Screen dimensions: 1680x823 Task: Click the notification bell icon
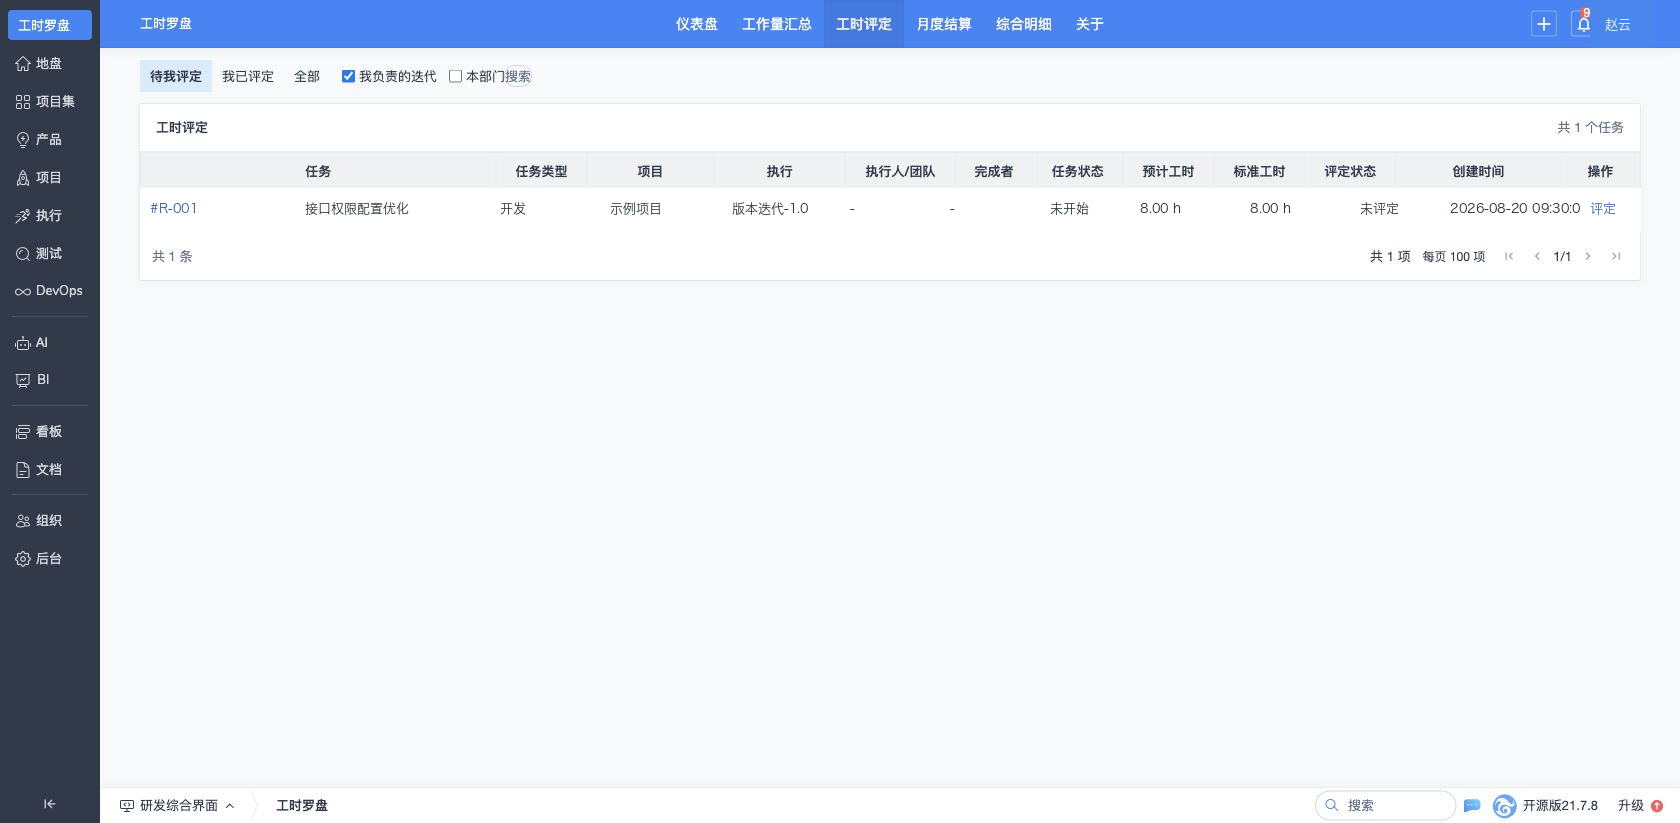click(x=1583, y=24)
